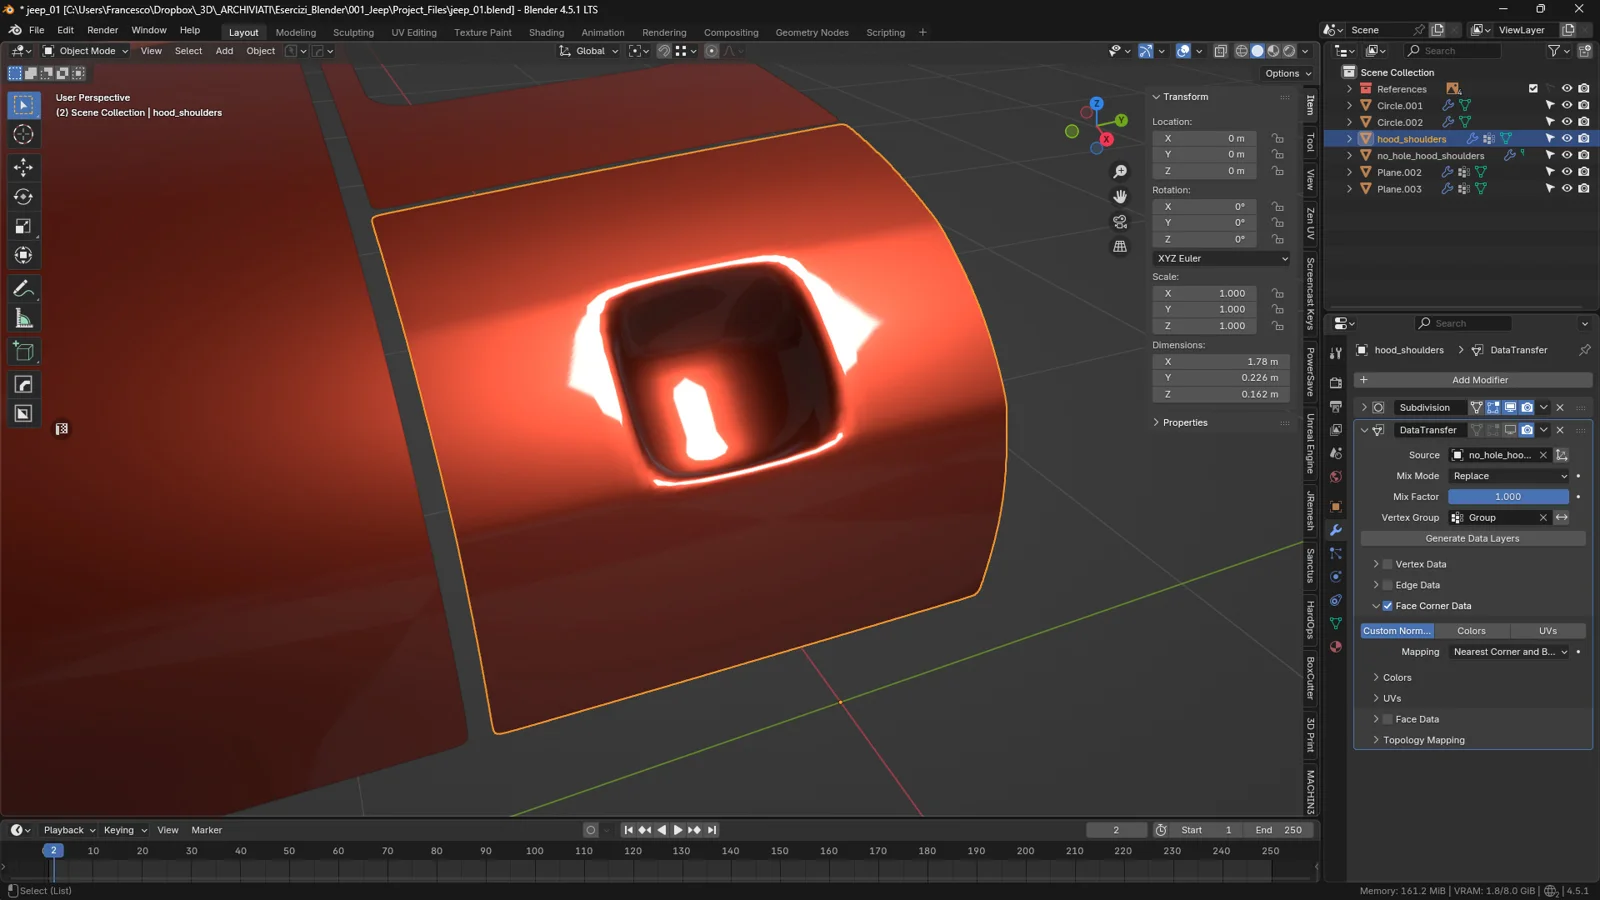Open the Object Mode dropdown
The width and height of the screenshot is (1600, 900).
click(x=85, y=51)
